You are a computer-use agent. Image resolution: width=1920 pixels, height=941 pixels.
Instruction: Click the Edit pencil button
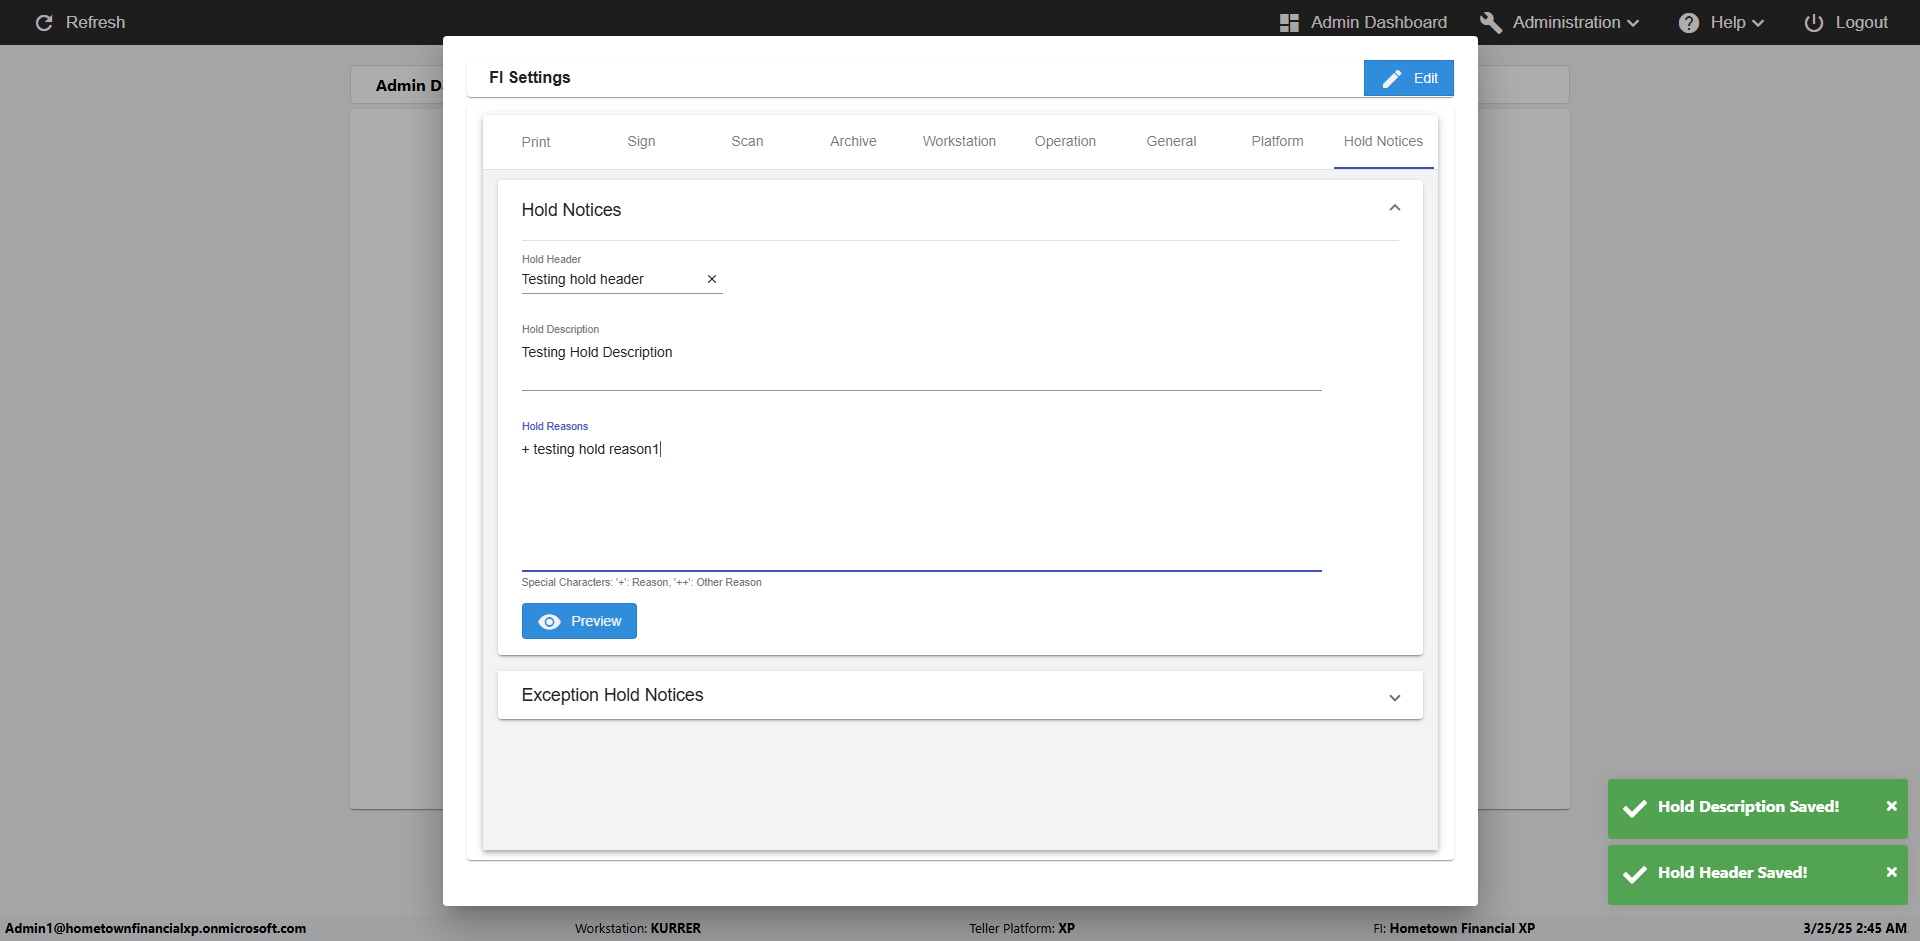(x=1408, y=78)
